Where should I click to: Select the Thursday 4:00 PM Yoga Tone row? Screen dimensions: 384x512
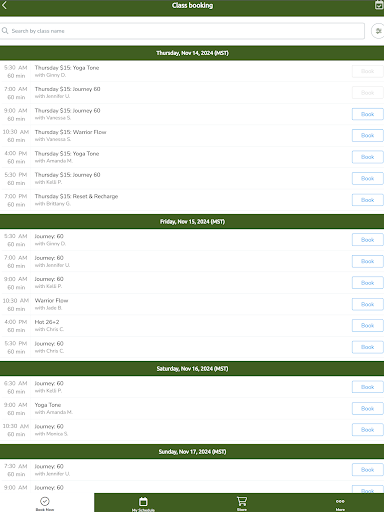pyautogui.click(x=192, y=157)
